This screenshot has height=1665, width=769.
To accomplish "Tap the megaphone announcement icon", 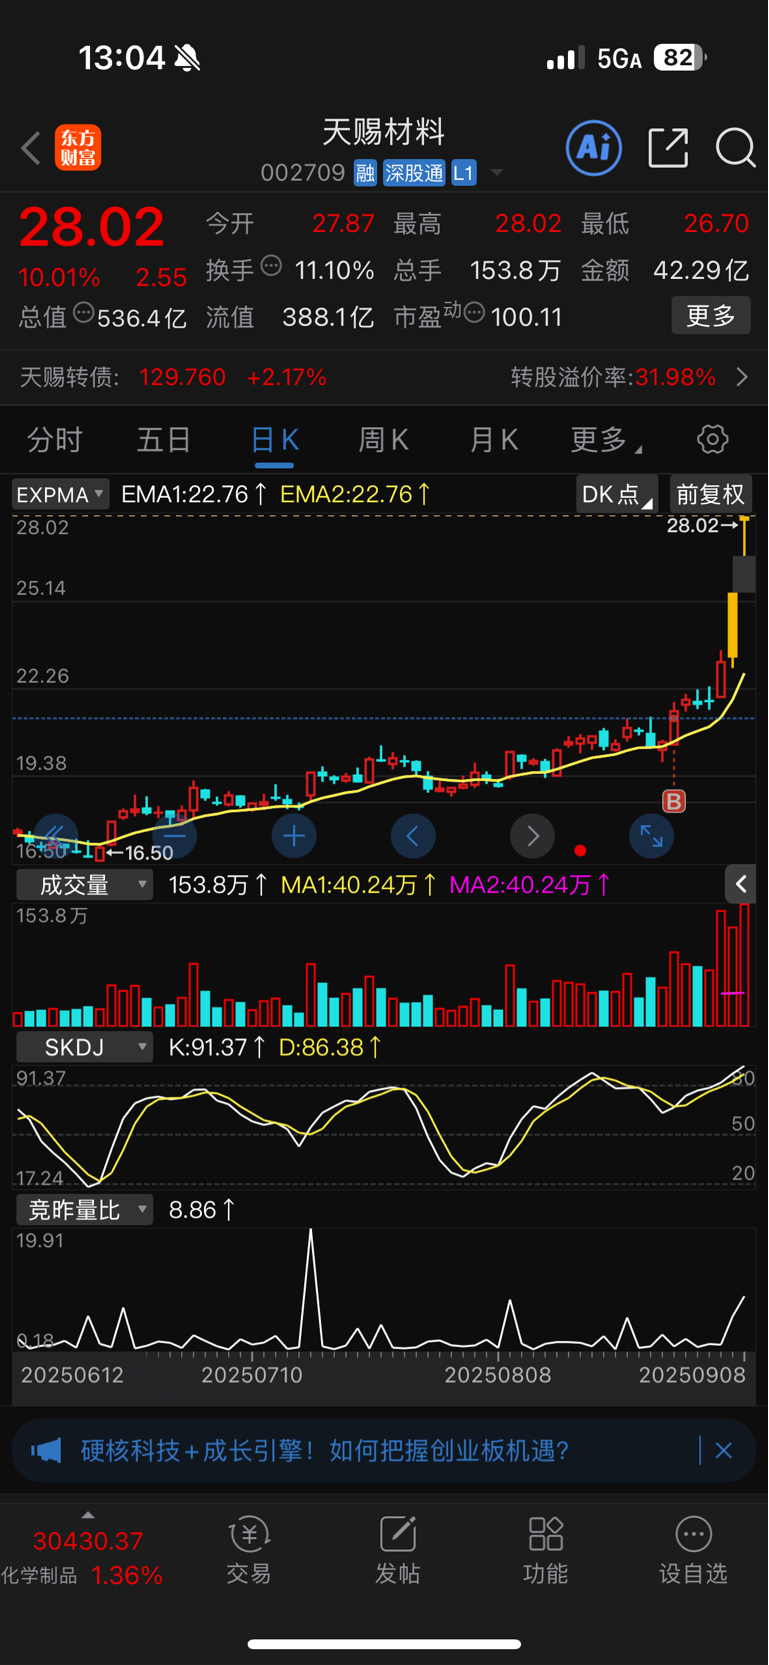I will [x=46, y=1450].
